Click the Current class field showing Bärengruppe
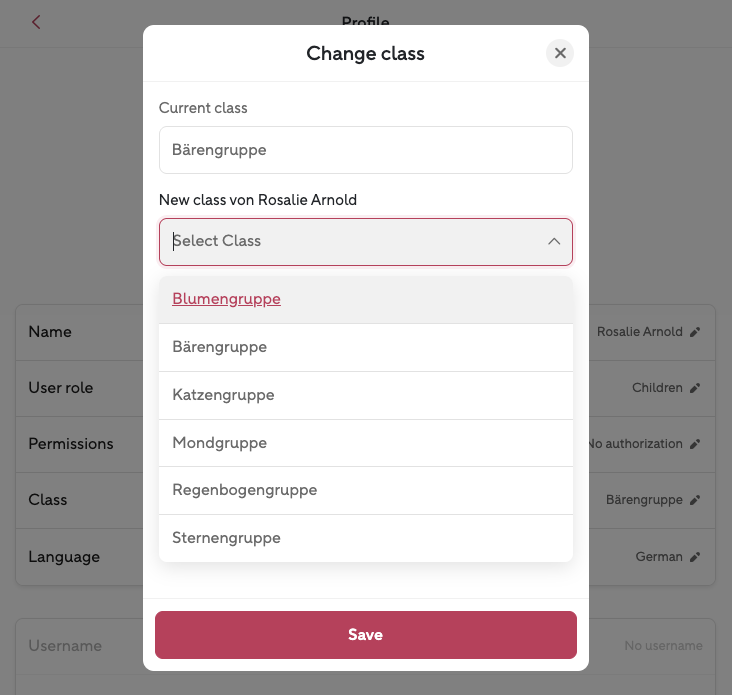Viewport: 732px width, 695px height. 365,150
